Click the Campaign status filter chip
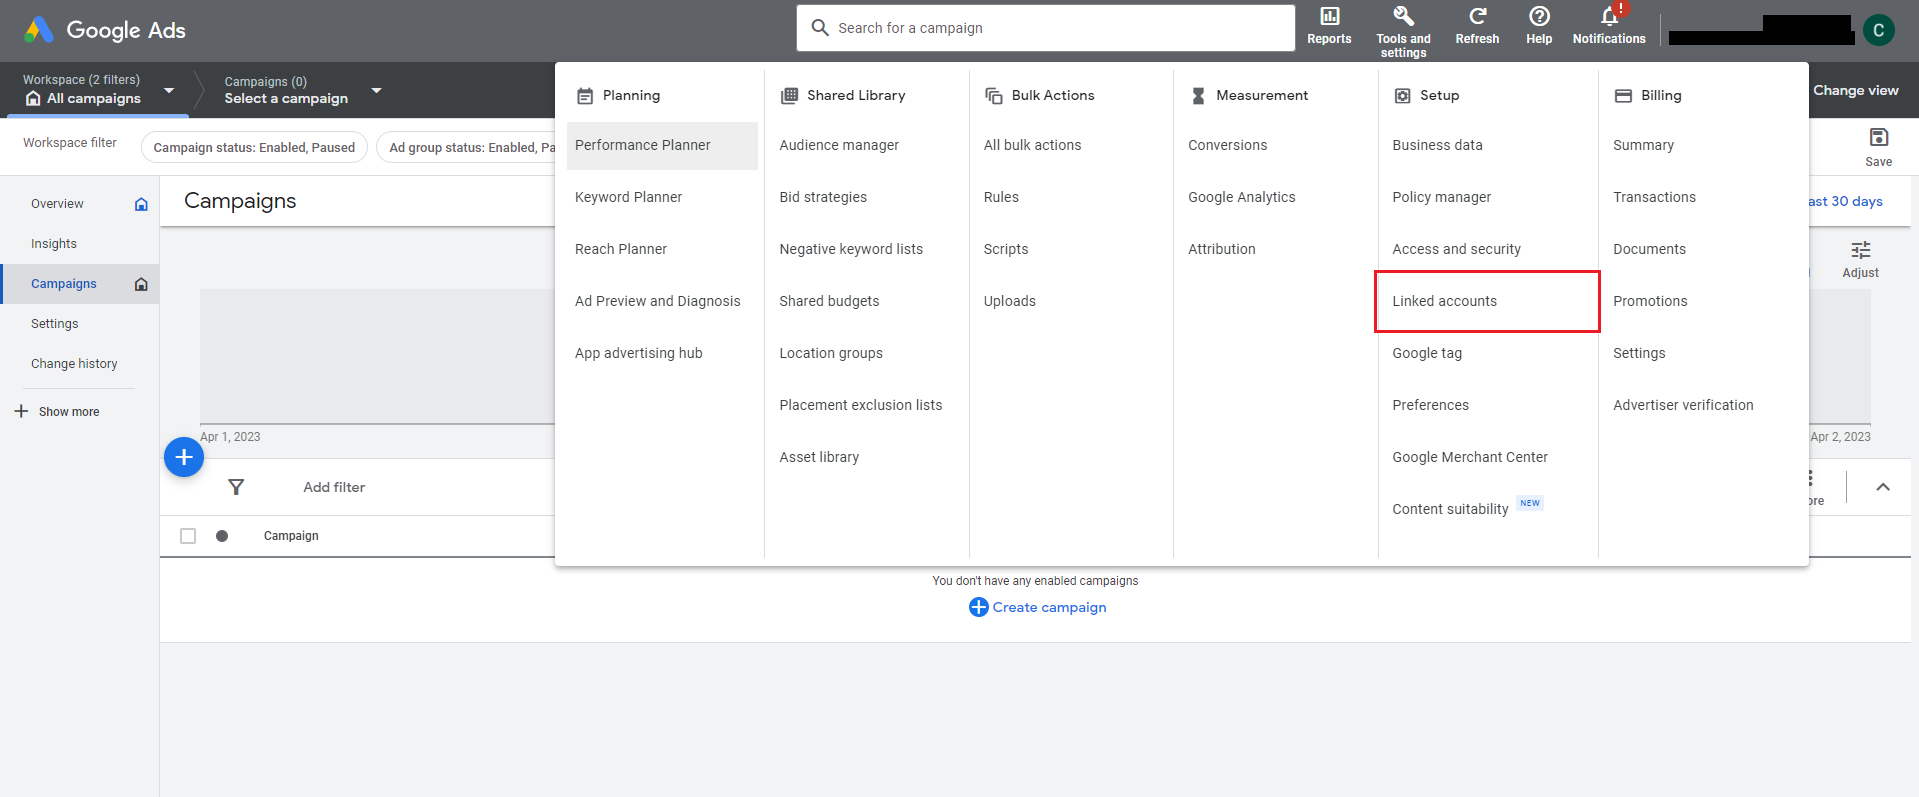The width and height of the screenshot is (1919, 797). [x=254, y=147]
